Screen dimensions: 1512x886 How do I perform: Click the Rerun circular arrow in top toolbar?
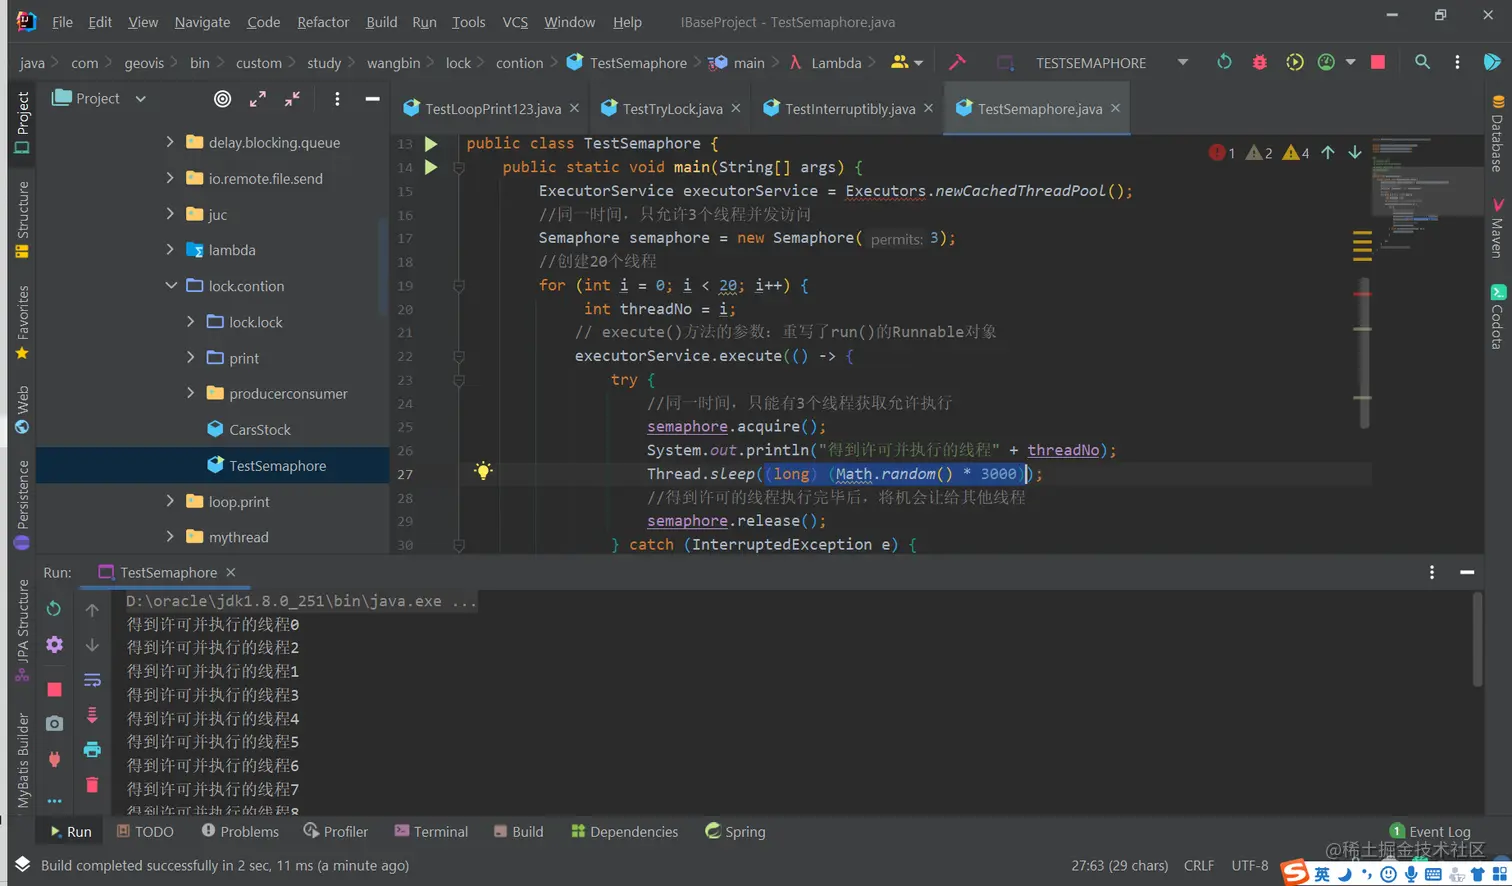point(1224,62)
